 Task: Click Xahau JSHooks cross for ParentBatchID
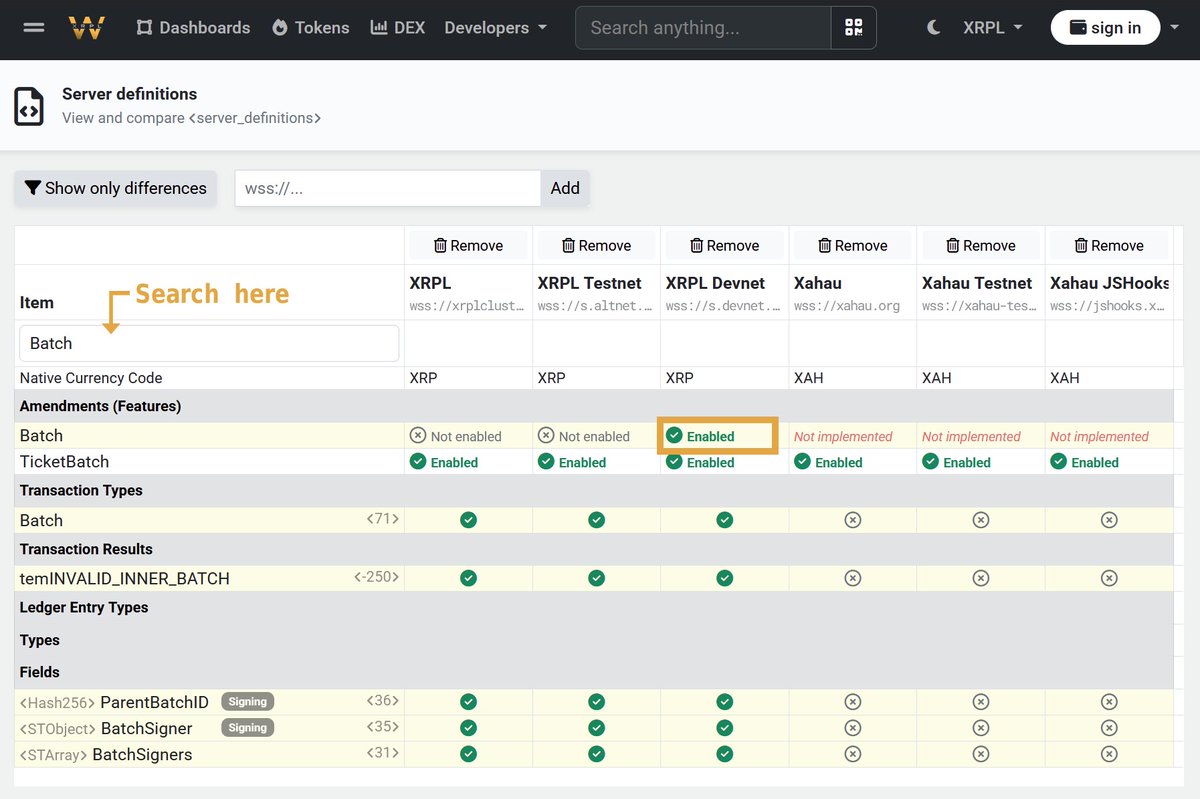[x=1109, y=702]
